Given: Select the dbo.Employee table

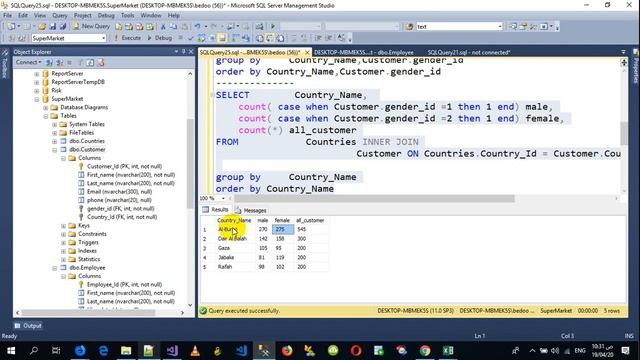Looking at the screenshot, I should click(x=87, y=268).
